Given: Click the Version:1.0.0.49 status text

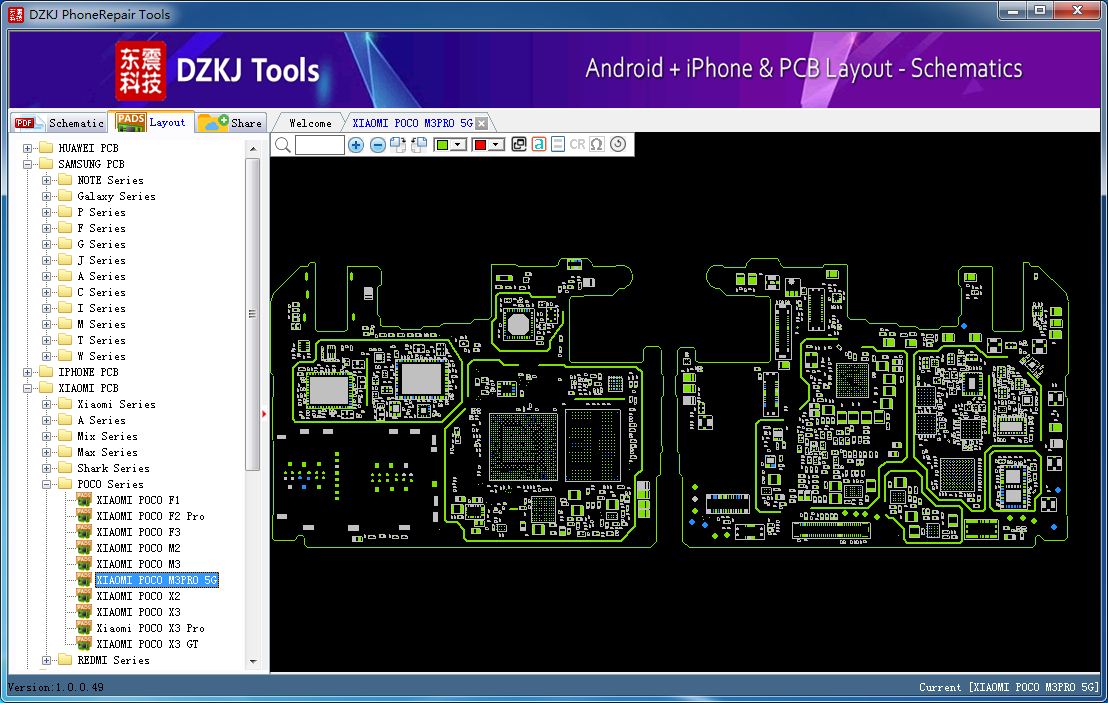Looking at the screenshot, I should (x=56, y=687).
